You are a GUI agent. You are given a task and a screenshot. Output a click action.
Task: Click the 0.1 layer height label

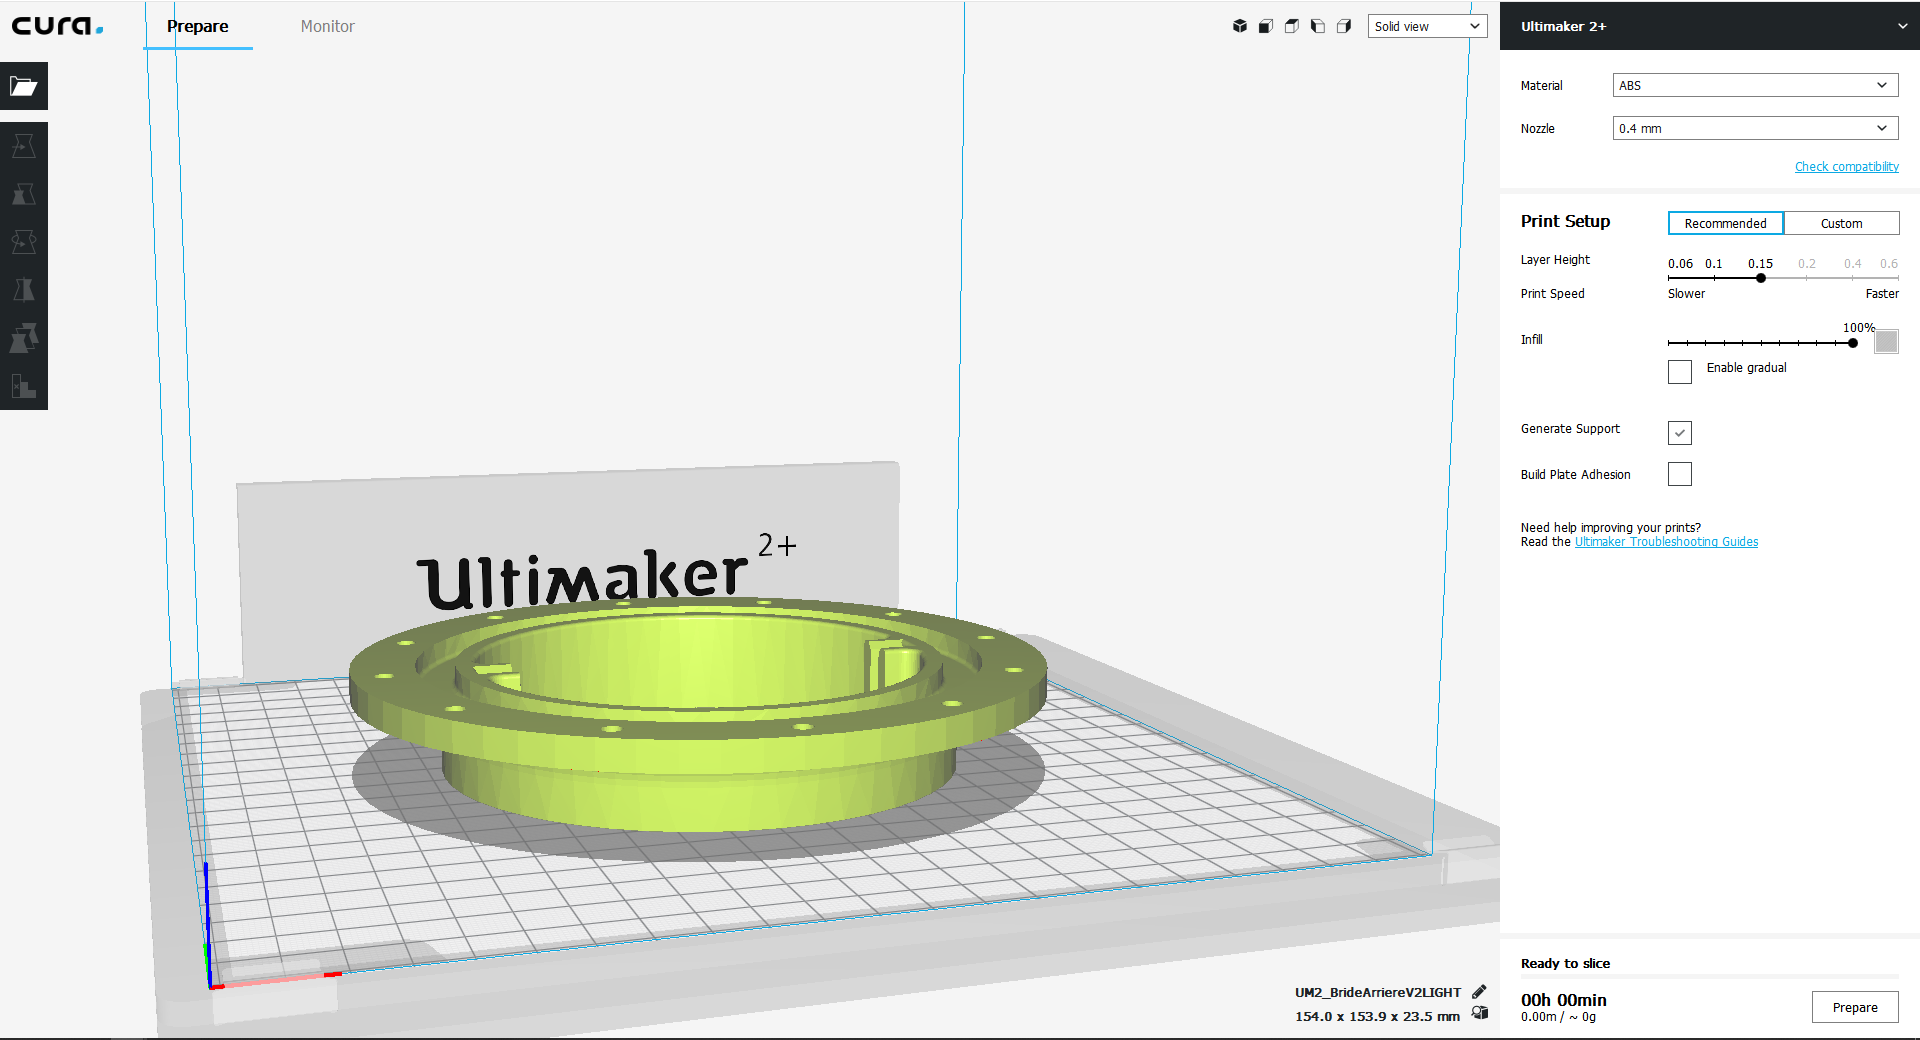pyautogui.click(x=1714, y=264)
